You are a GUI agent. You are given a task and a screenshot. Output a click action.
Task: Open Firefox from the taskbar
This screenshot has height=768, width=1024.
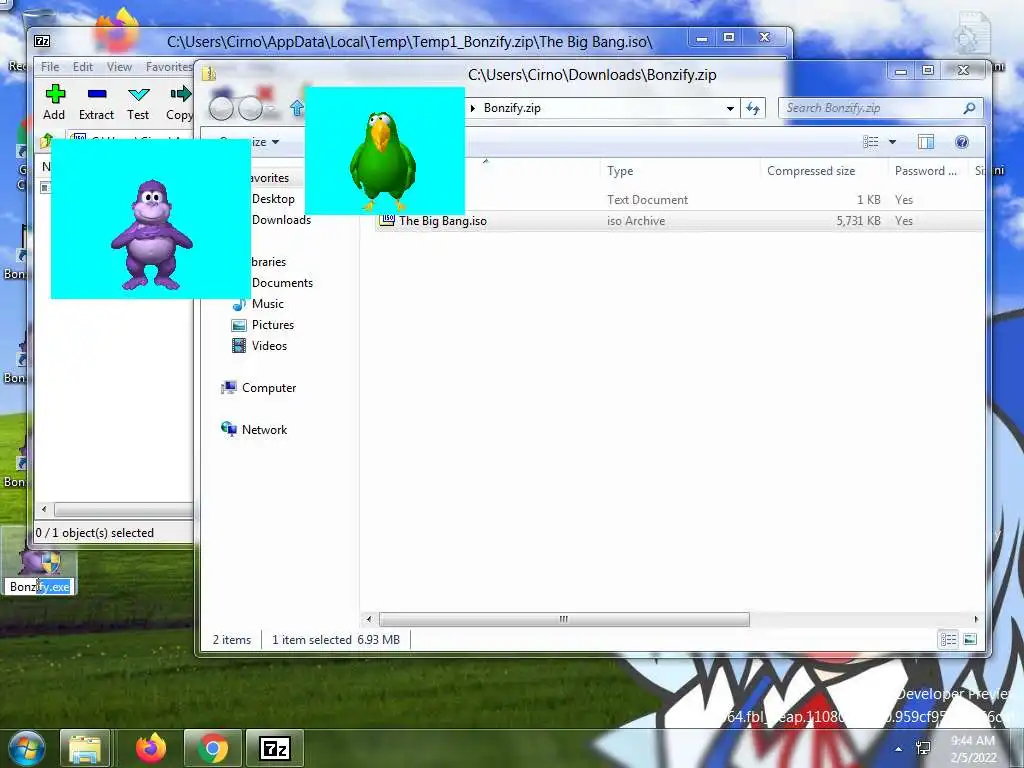pyautogui.click(x=151, y=749)
